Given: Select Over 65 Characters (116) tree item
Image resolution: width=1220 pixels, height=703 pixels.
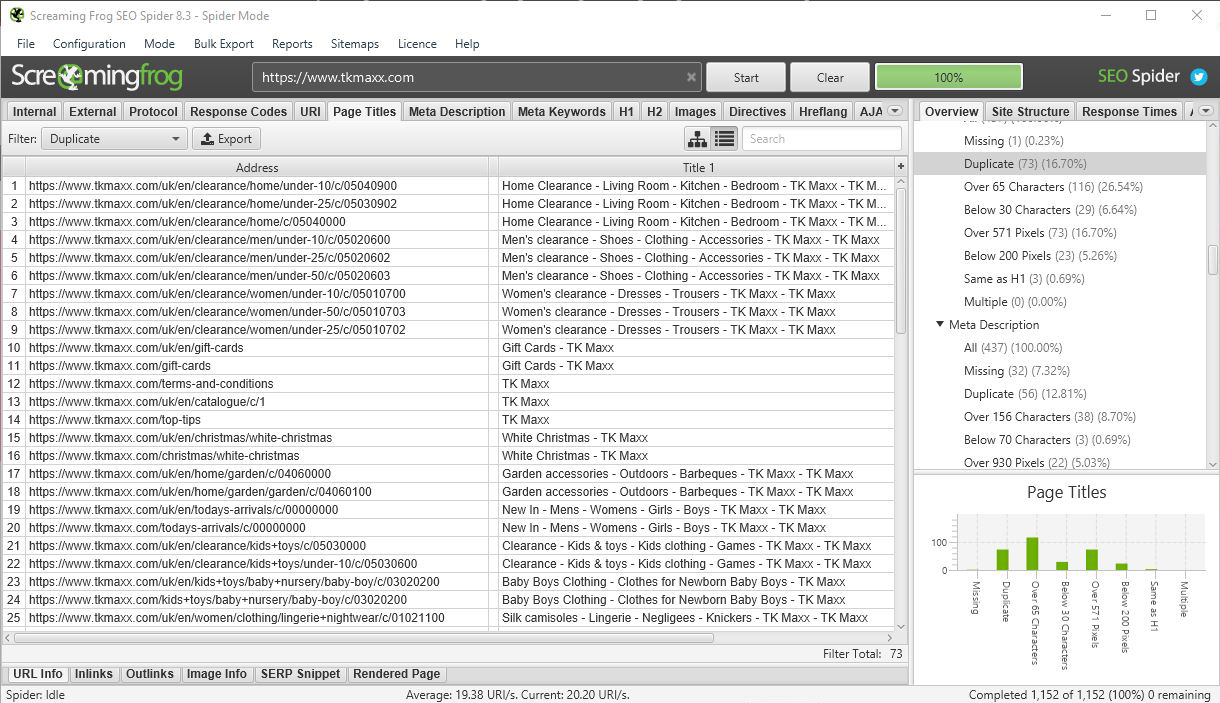Looking at the screenshot, I should [1053, 187].
